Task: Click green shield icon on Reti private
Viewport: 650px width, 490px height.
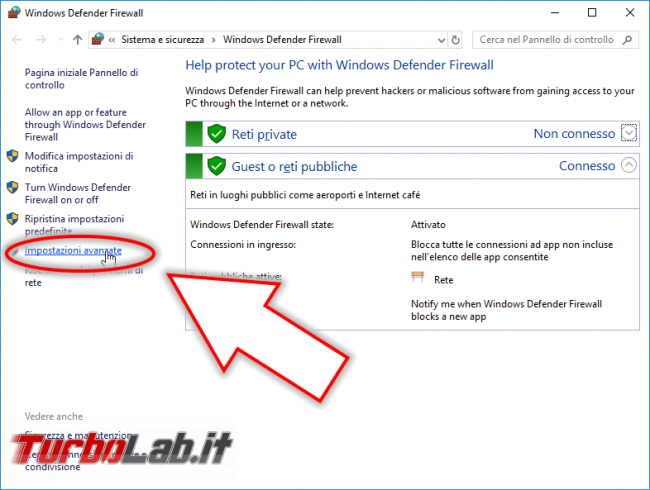Action: [x=216, y=133]
